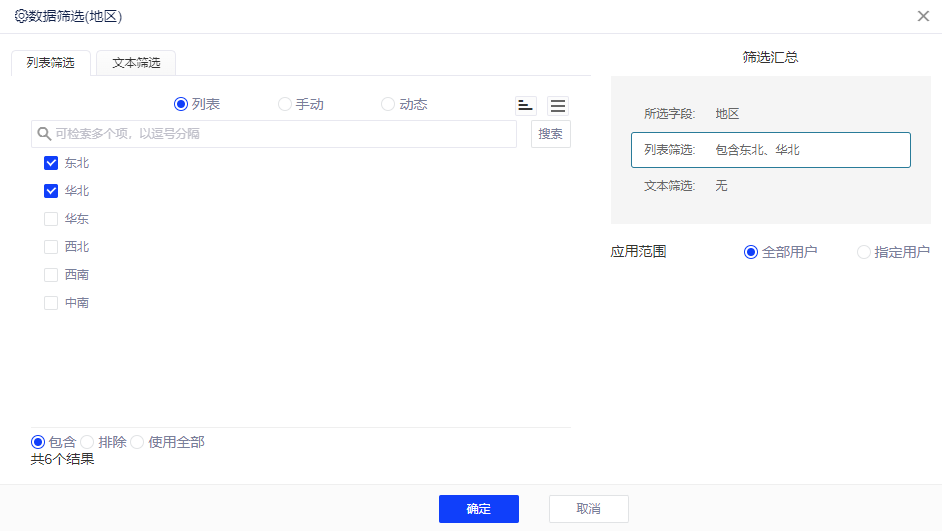The image size is (942, 531).
Task: Click the gear icon beside 数据筛选 title
Action: pyautogui.click(x=20, y=16)
